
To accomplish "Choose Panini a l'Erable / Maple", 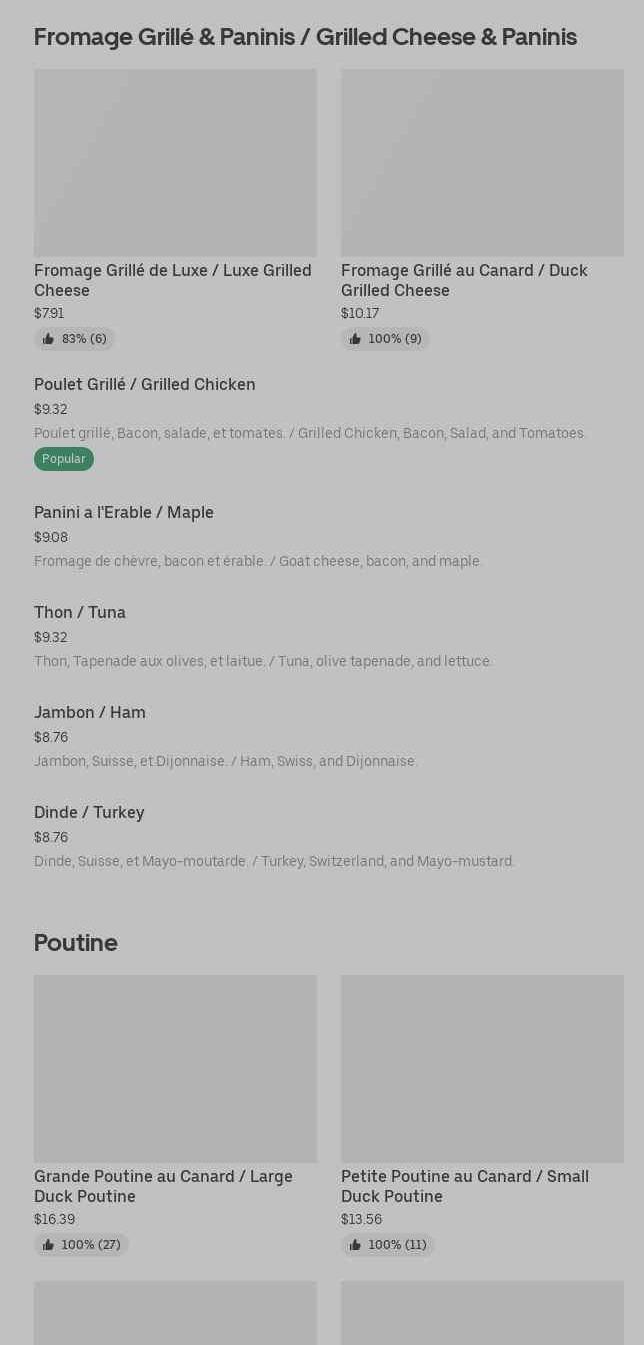I will coord(322,536).
